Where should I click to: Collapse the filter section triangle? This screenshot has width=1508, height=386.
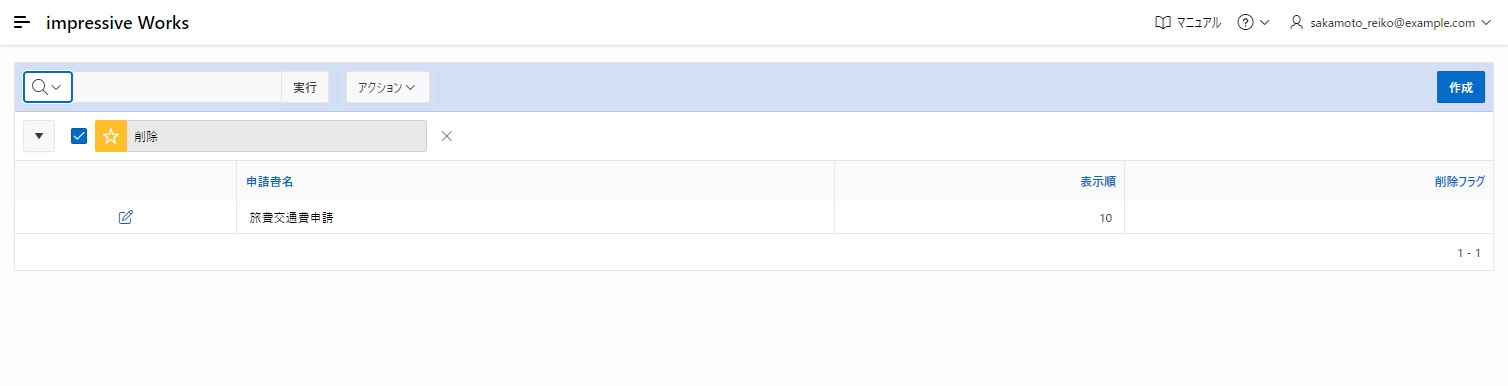(39, 136)
